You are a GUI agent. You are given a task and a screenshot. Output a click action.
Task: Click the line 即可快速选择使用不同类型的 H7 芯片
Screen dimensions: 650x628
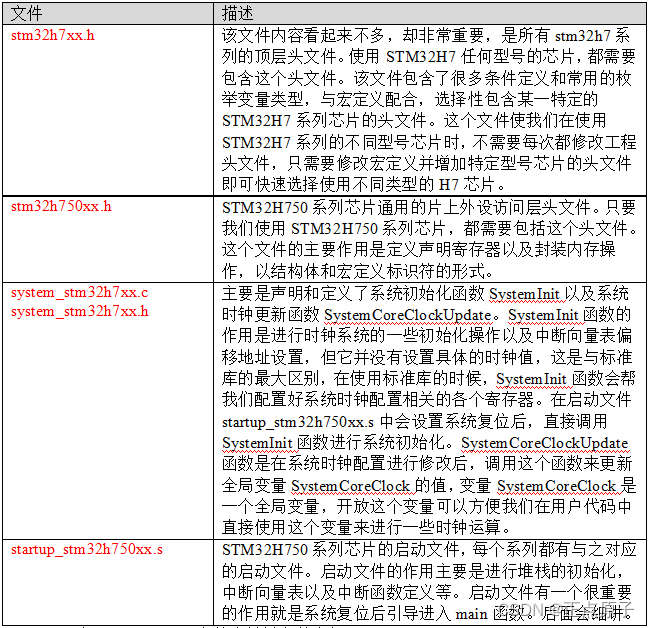pyautogui.click(x=363, y=184)
